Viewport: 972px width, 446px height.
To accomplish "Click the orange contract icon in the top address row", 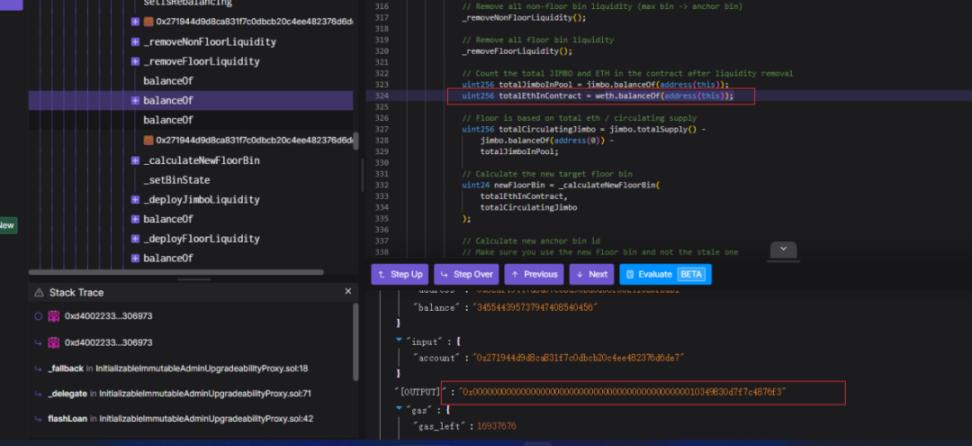I will point(148,22).
